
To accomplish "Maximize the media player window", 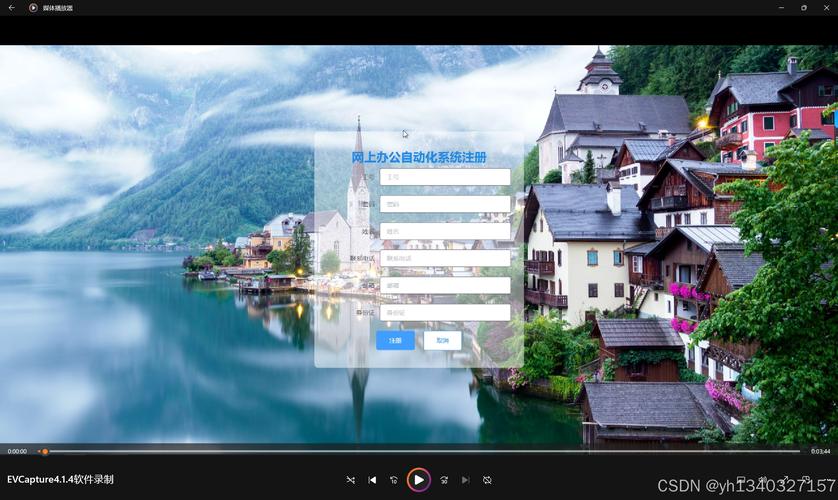I will coord(803,8).
